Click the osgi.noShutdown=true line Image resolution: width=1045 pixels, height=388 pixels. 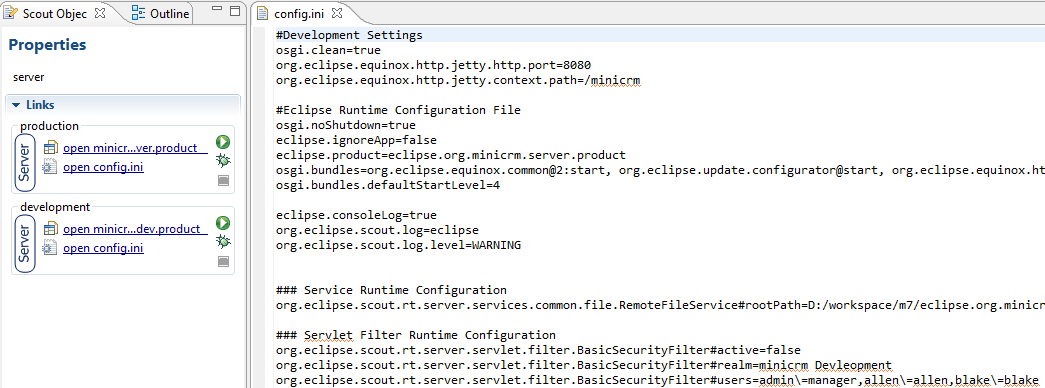[x=345, y=125]
